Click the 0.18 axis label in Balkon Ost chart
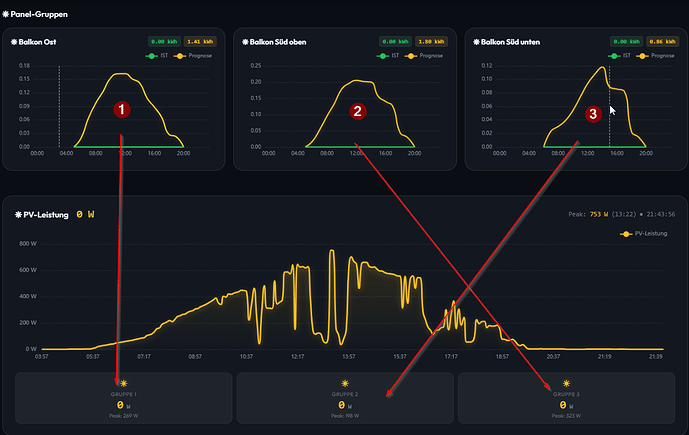Image resolution: width=689 pixels, height=435 pixels. (24, 66)
